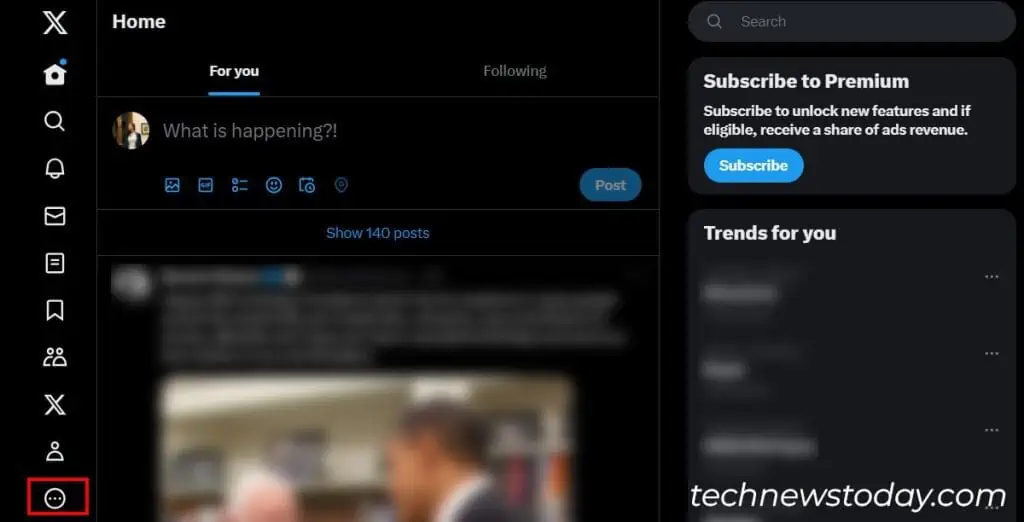
Task: Focus the Search input field
Action: pos(852,22)
